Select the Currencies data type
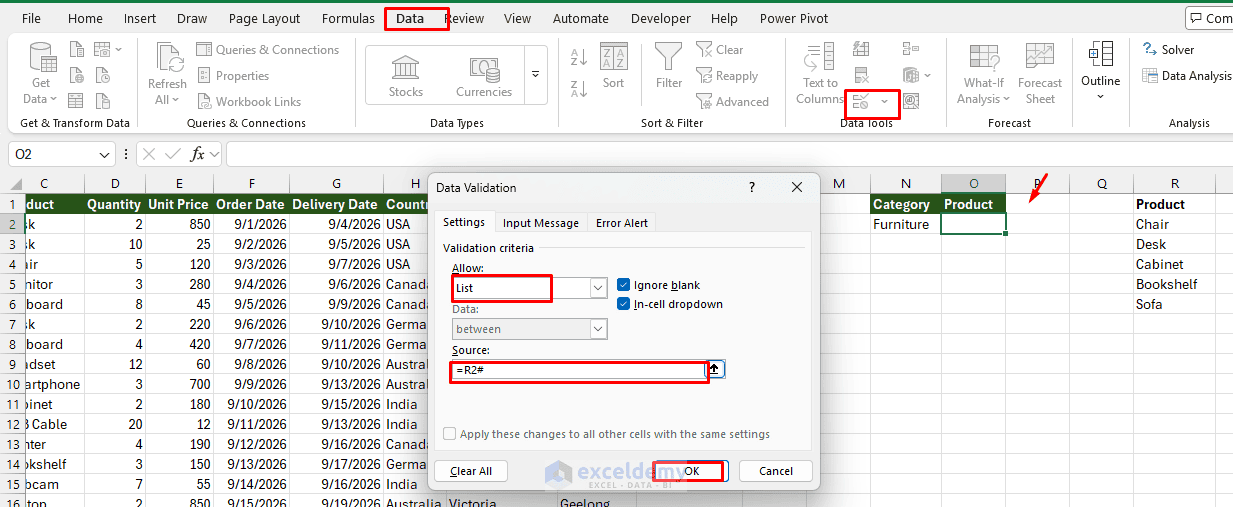The height and width of the screenshot is (507, 1233). point(484,75)
